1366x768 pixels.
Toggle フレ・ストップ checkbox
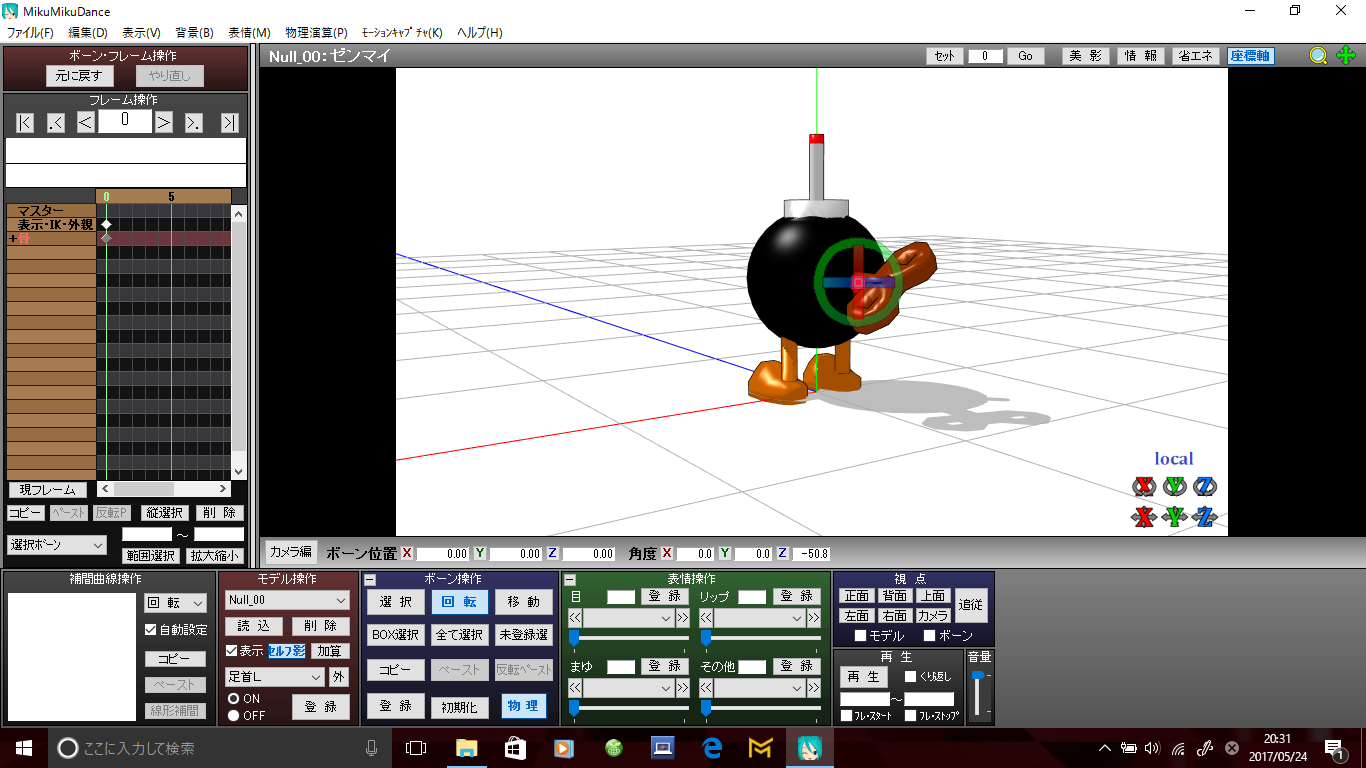910,716
